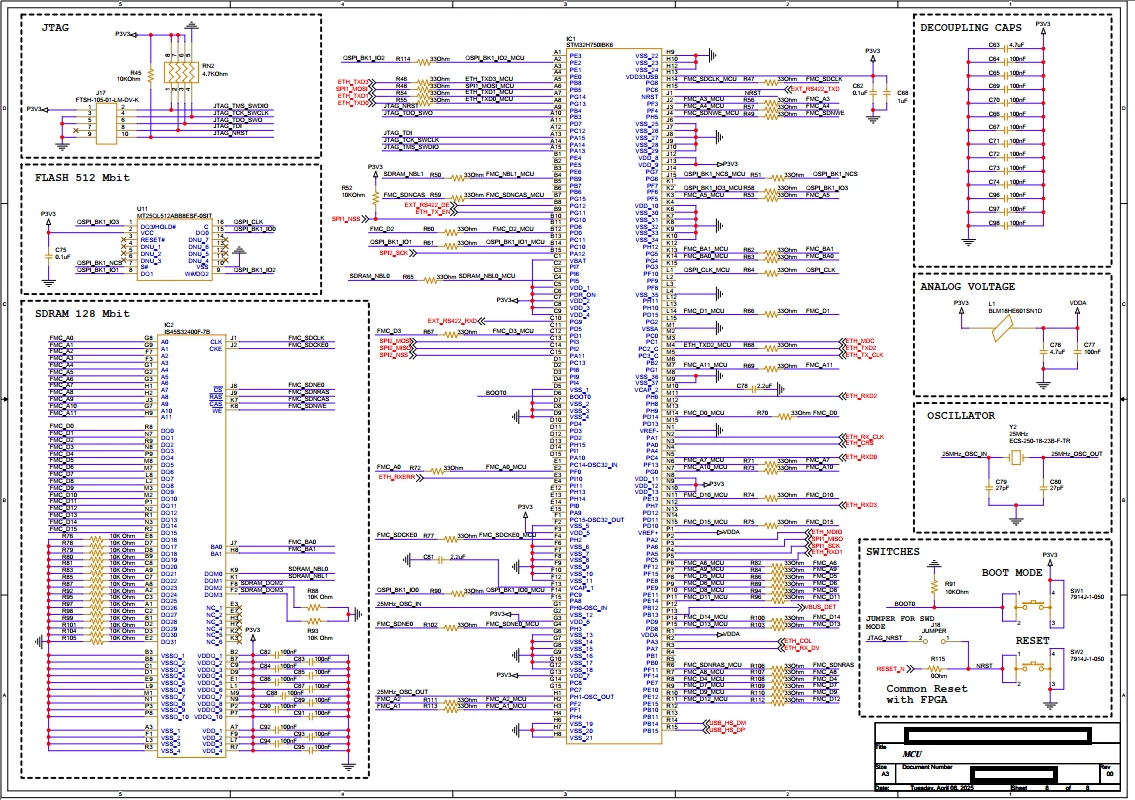Click the 25MHz_OSC_OUT label in Oscillator block
This screenshot has width=1135, height=800.
click(1076, 454)
